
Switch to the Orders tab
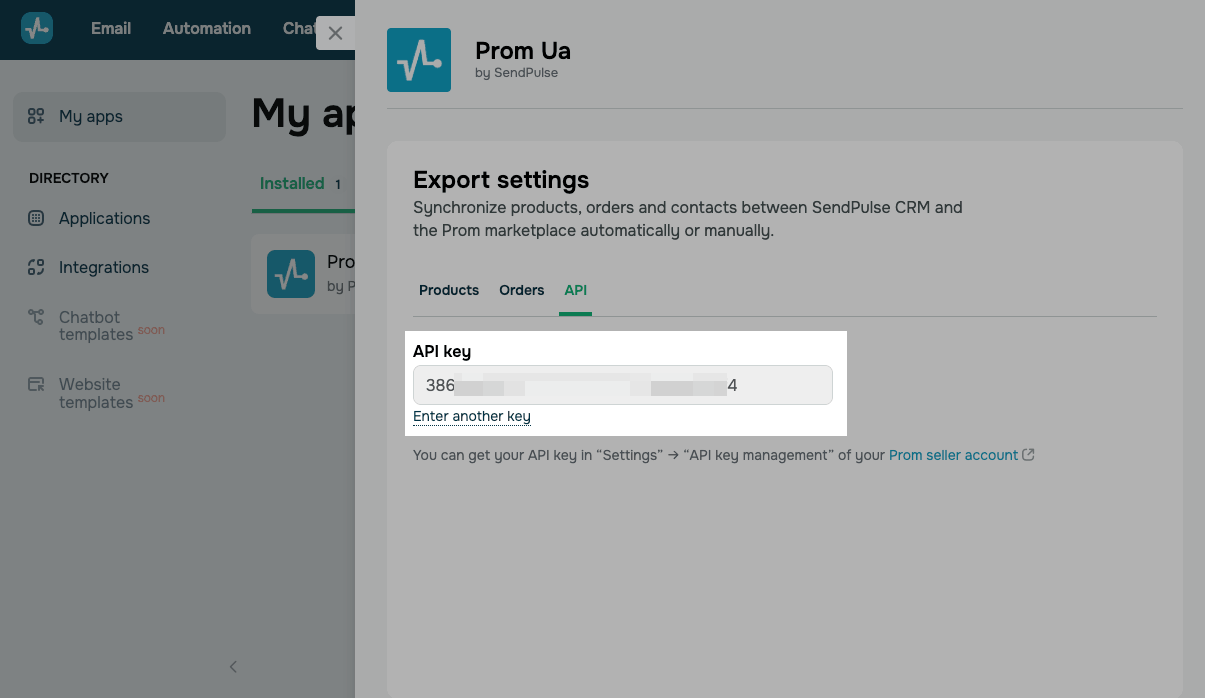point(521,290)
